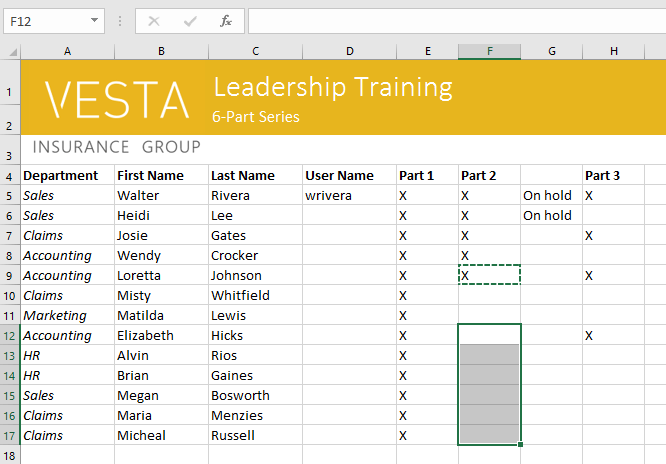This screenshot has width=666, height=464.
Task: Click the Leadership Training title banner
Action: (332, 87)
